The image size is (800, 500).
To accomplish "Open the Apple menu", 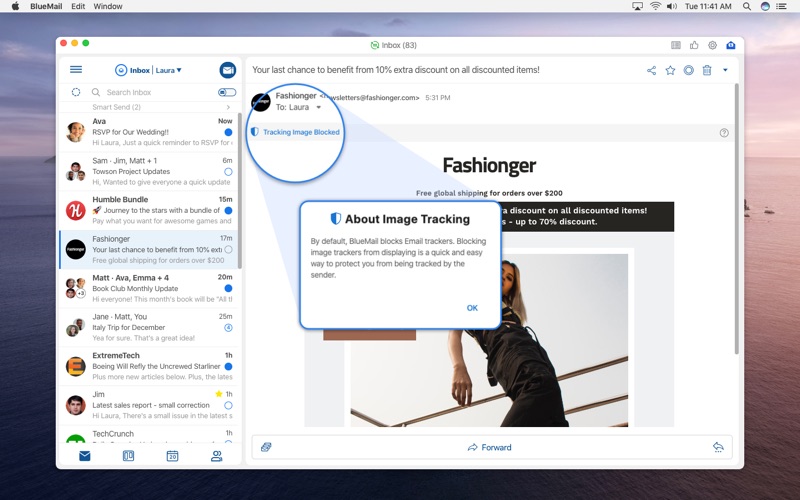I will click(15, 6).
